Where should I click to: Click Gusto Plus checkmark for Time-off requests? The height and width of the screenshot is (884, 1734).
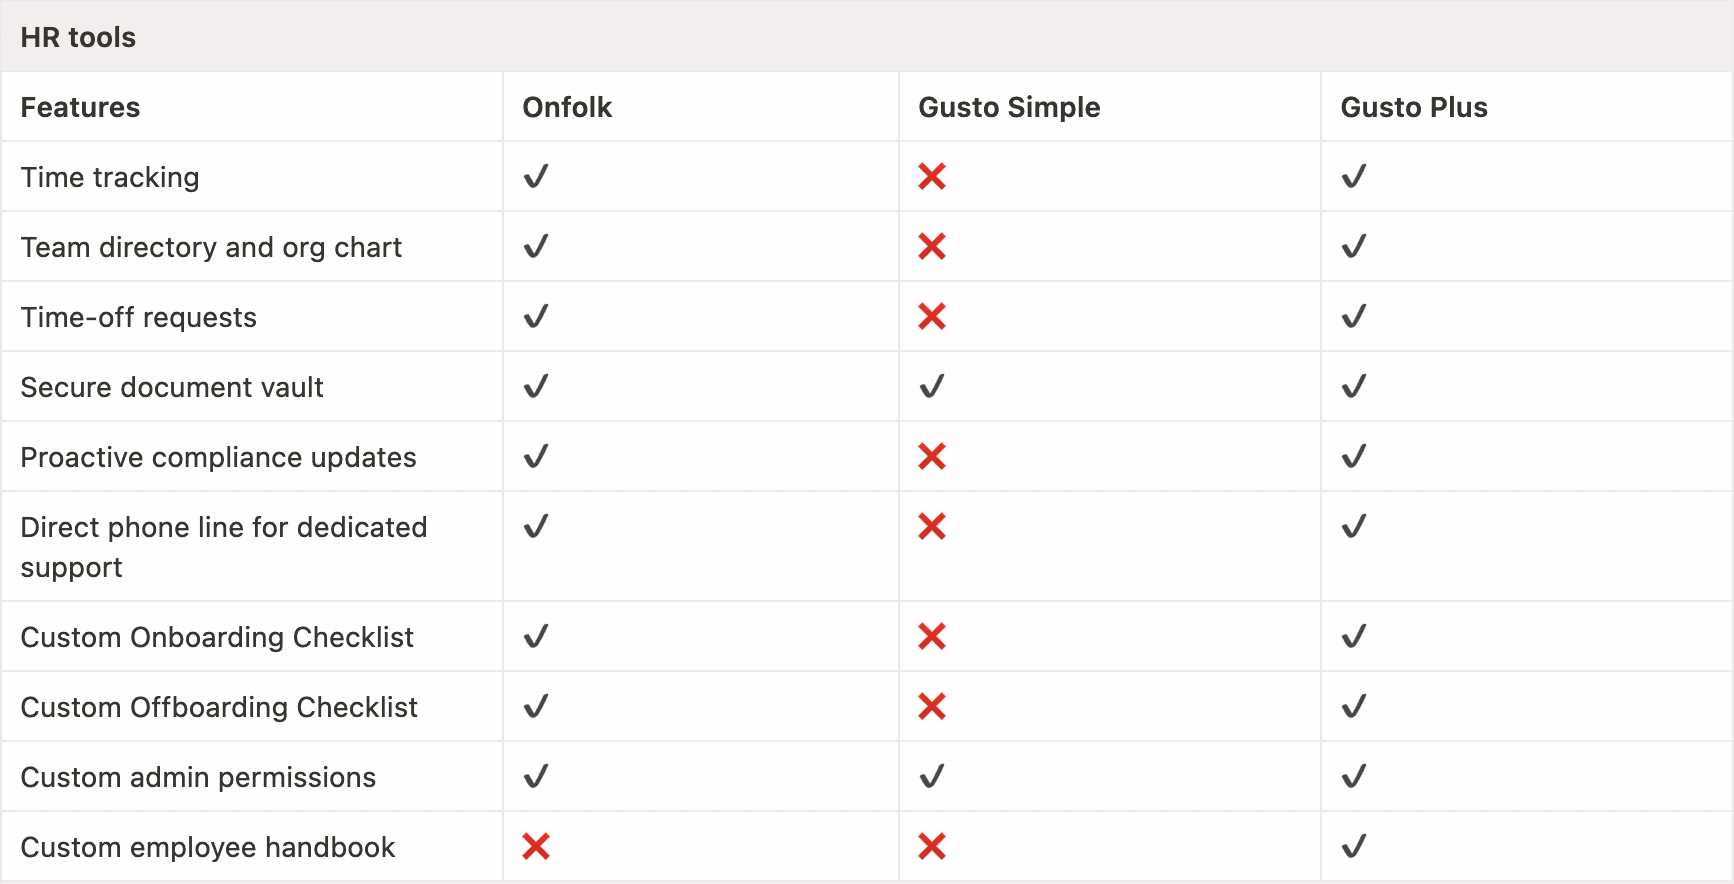click(x=1354, y=317)
